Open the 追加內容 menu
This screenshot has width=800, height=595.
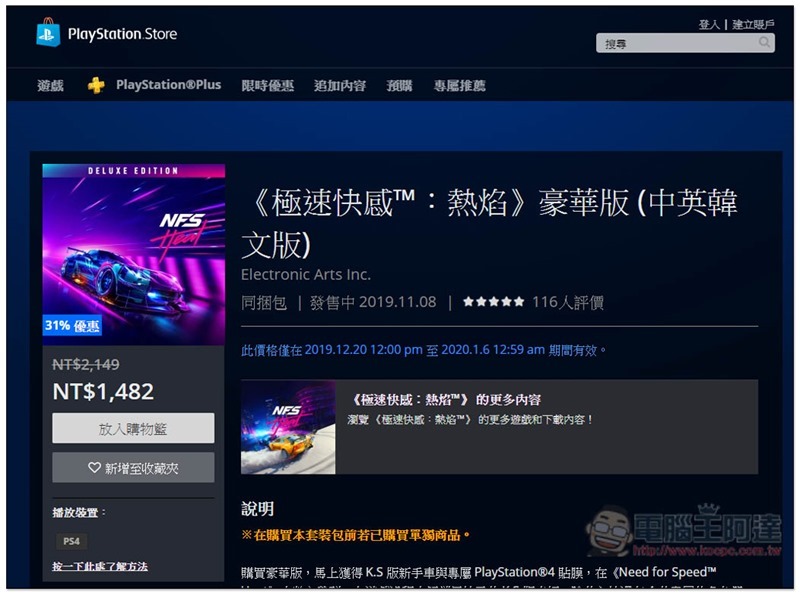click(x=340, y=85)
